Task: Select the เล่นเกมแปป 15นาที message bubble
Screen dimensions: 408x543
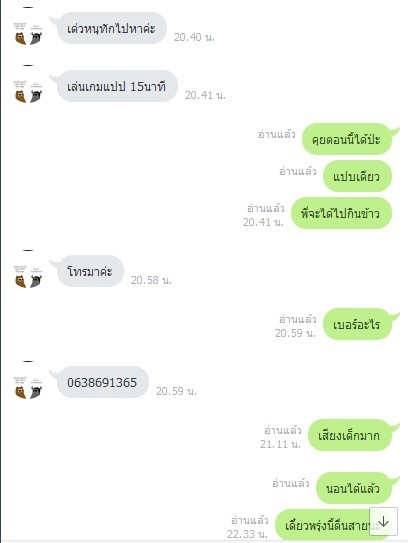Action: [117, 86]
